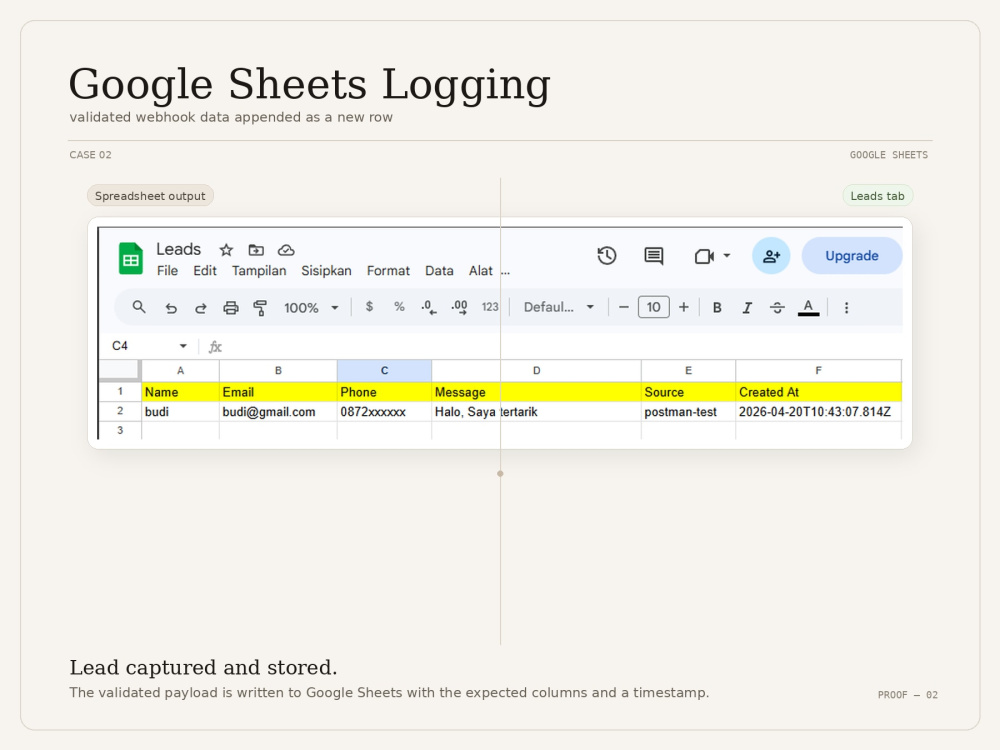The height and width of the screenshot is (750, 1000).
Task: Select column F header
Action: pyautogui.click(x=818, y=371)
